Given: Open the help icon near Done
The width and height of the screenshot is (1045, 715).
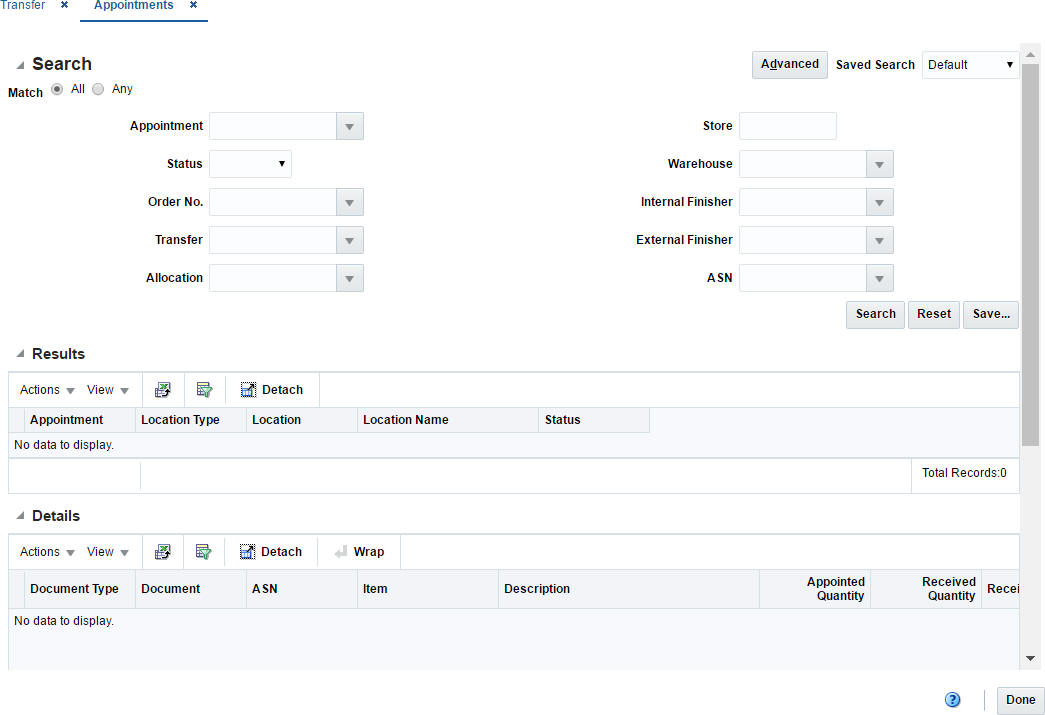Looking at the screenshot, I should [952, 700].
